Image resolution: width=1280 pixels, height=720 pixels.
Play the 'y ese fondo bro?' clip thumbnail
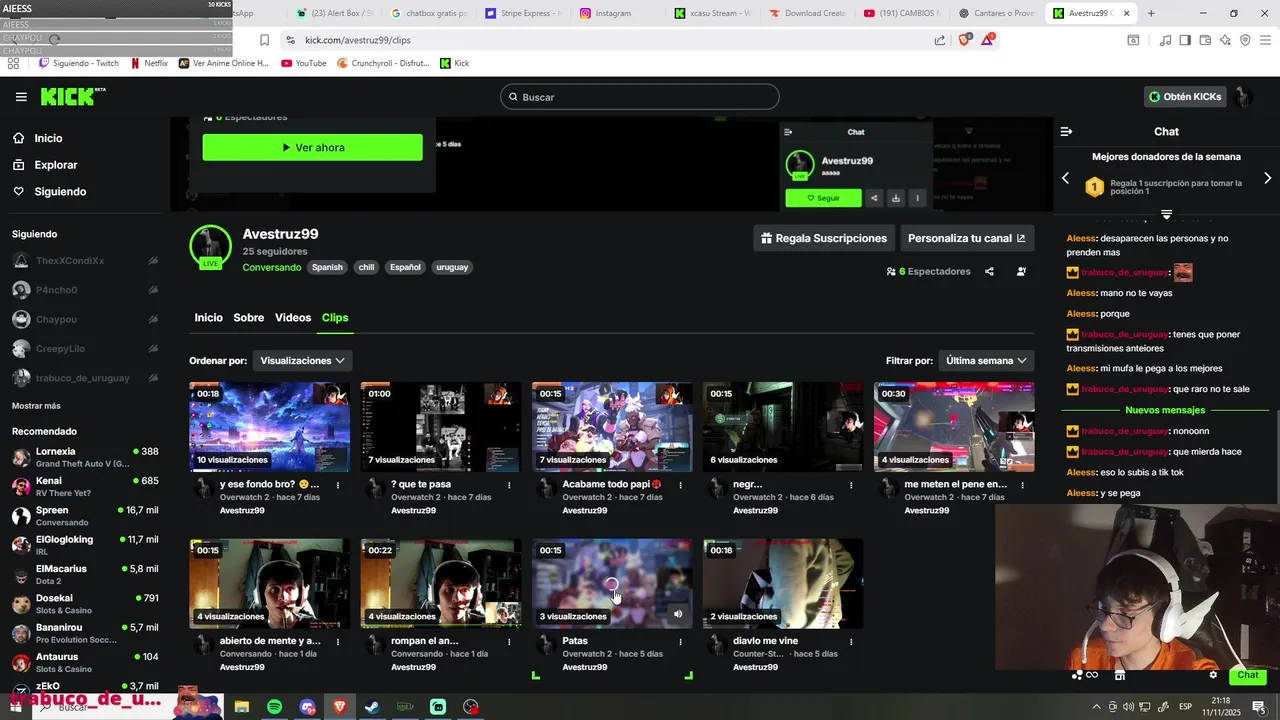tap(270, 427)
